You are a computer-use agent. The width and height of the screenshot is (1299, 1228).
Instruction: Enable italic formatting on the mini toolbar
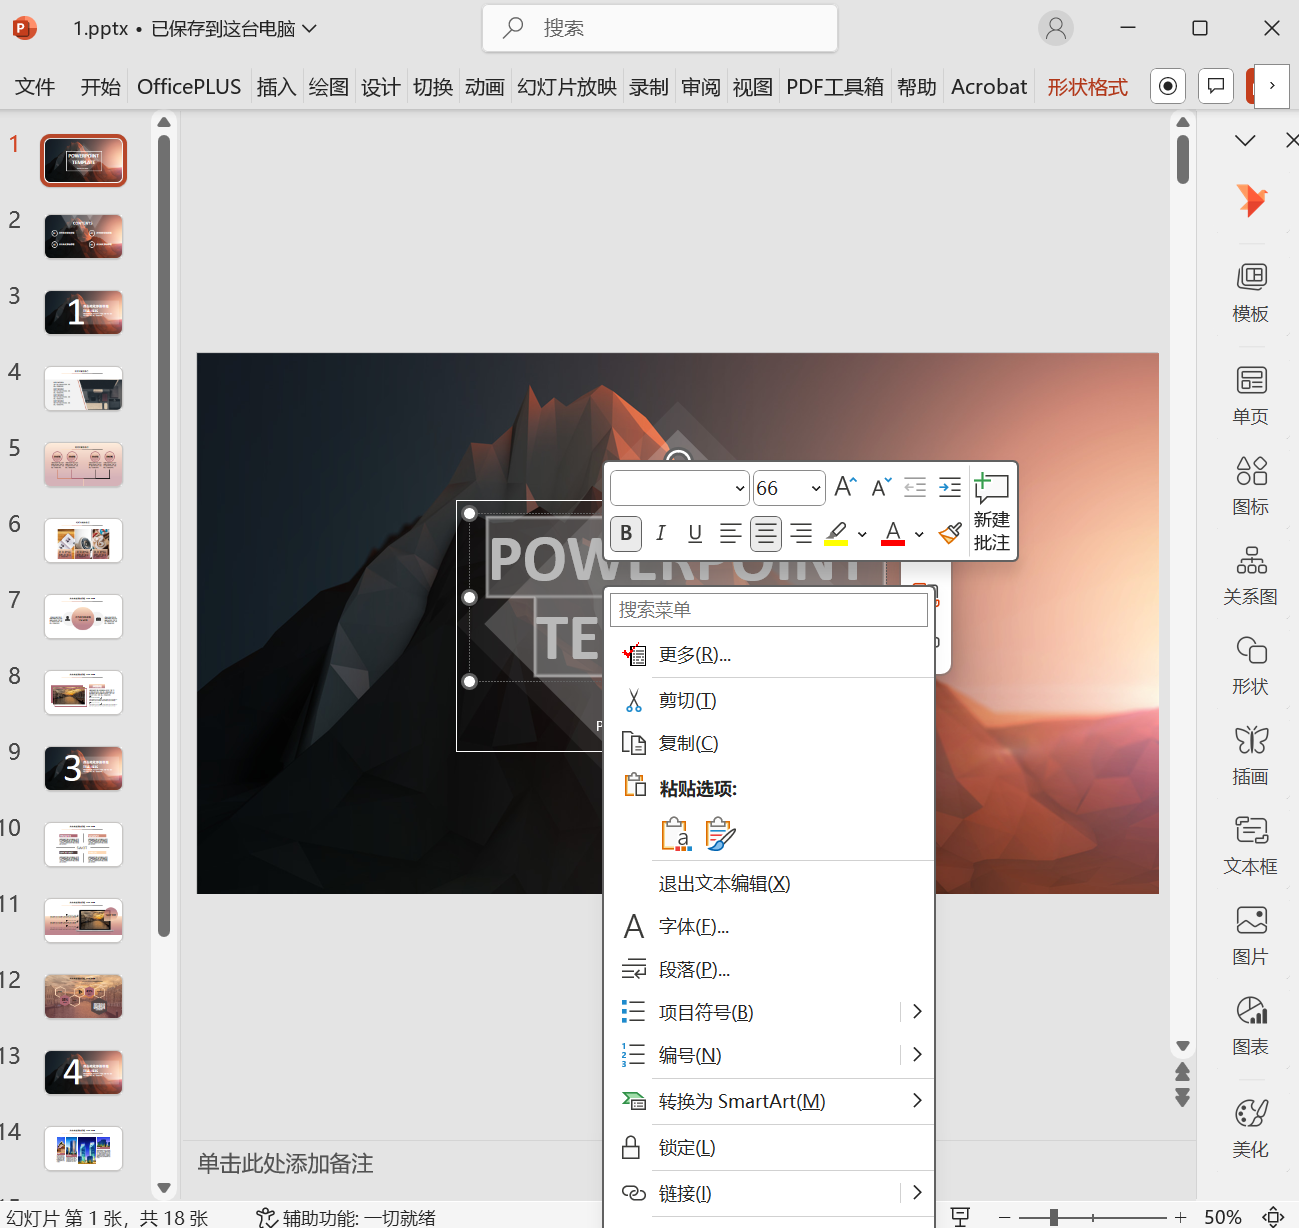660,533
